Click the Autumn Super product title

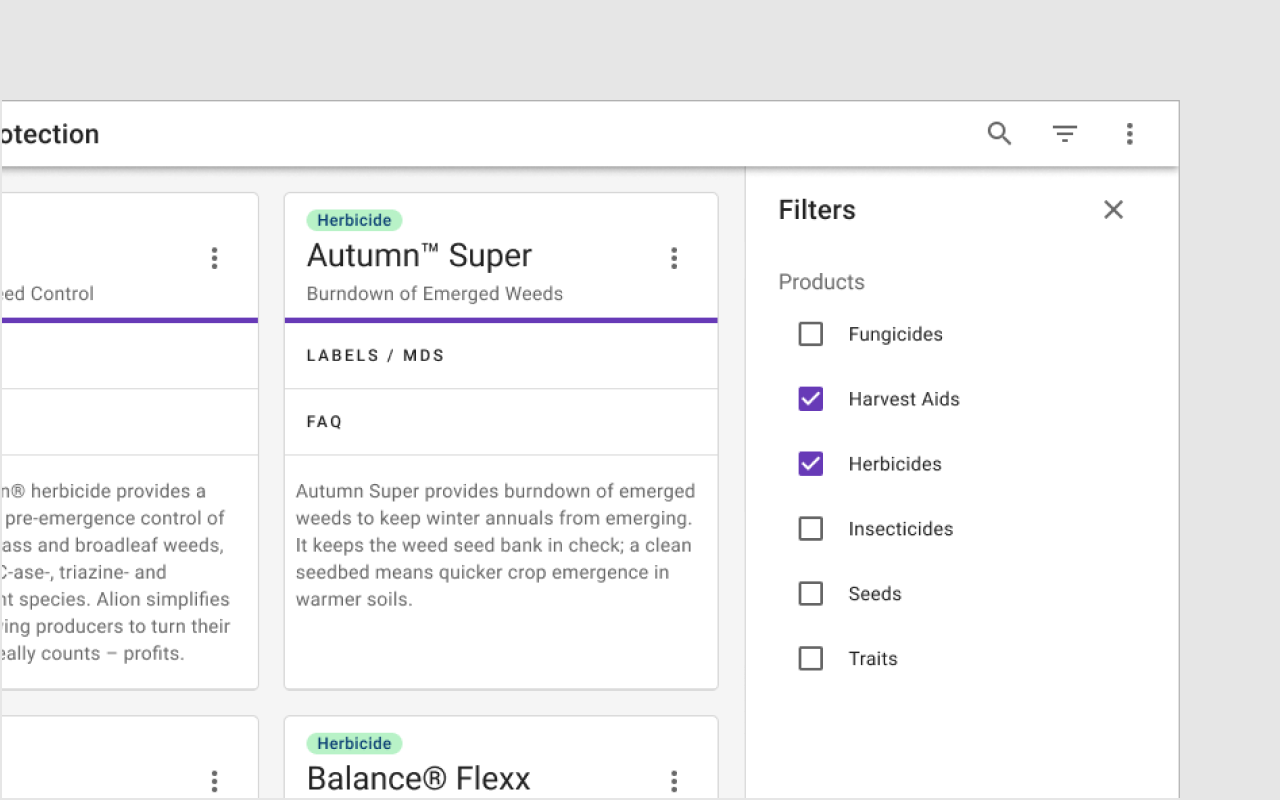point(419,256)
